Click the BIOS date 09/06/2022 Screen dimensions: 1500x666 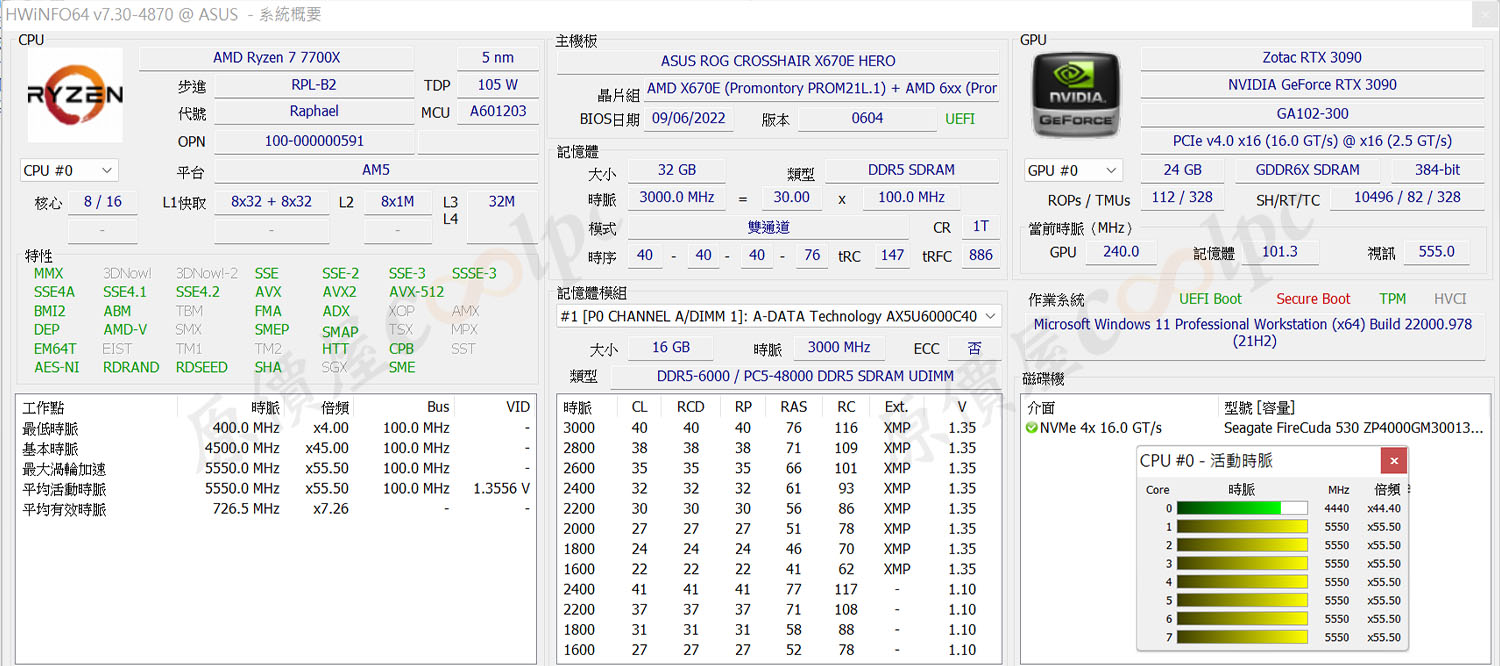[x=688, y=119]
